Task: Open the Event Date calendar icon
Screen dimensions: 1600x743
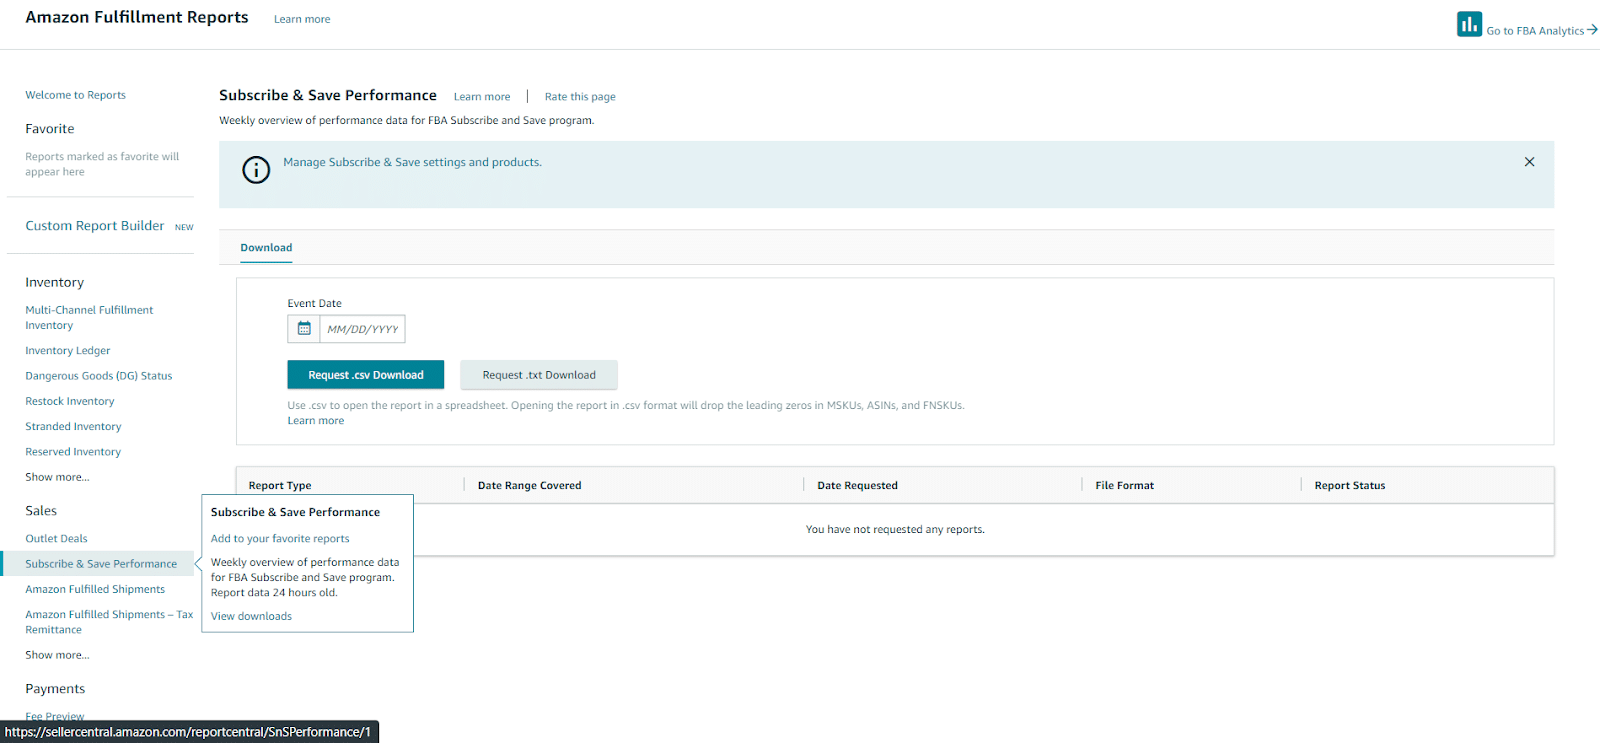Action: (x=304, y=329)
